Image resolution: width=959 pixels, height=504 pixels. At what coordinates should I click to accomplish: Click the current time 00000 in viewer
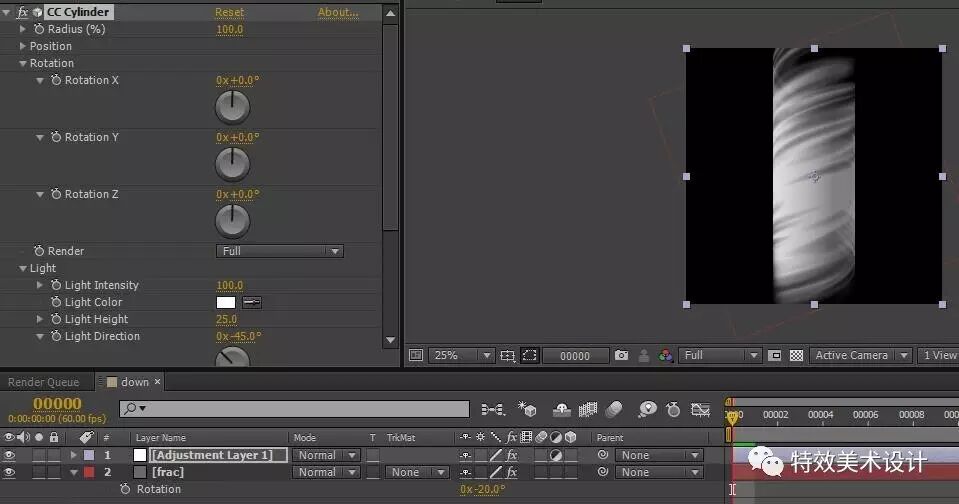coord(575,356)
